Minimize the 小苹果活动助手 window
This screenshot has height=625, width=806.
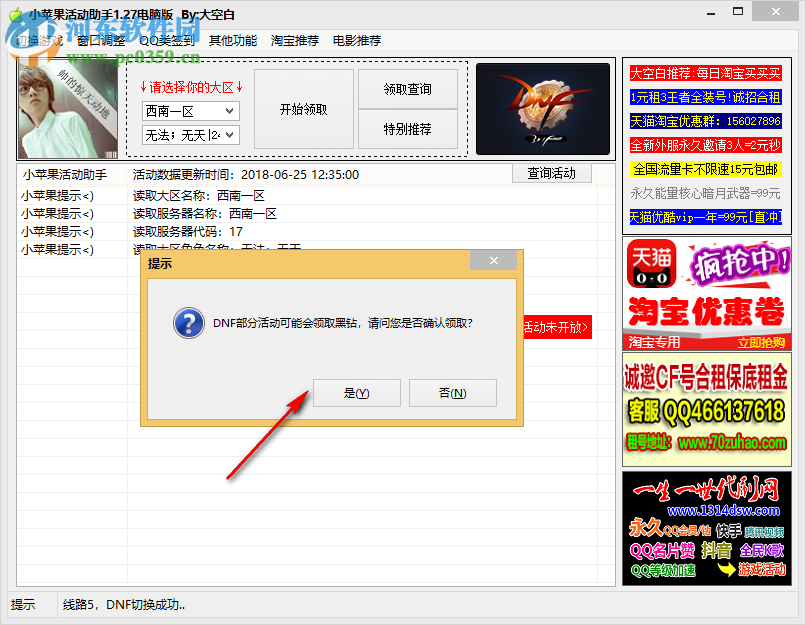coord(711,13)
